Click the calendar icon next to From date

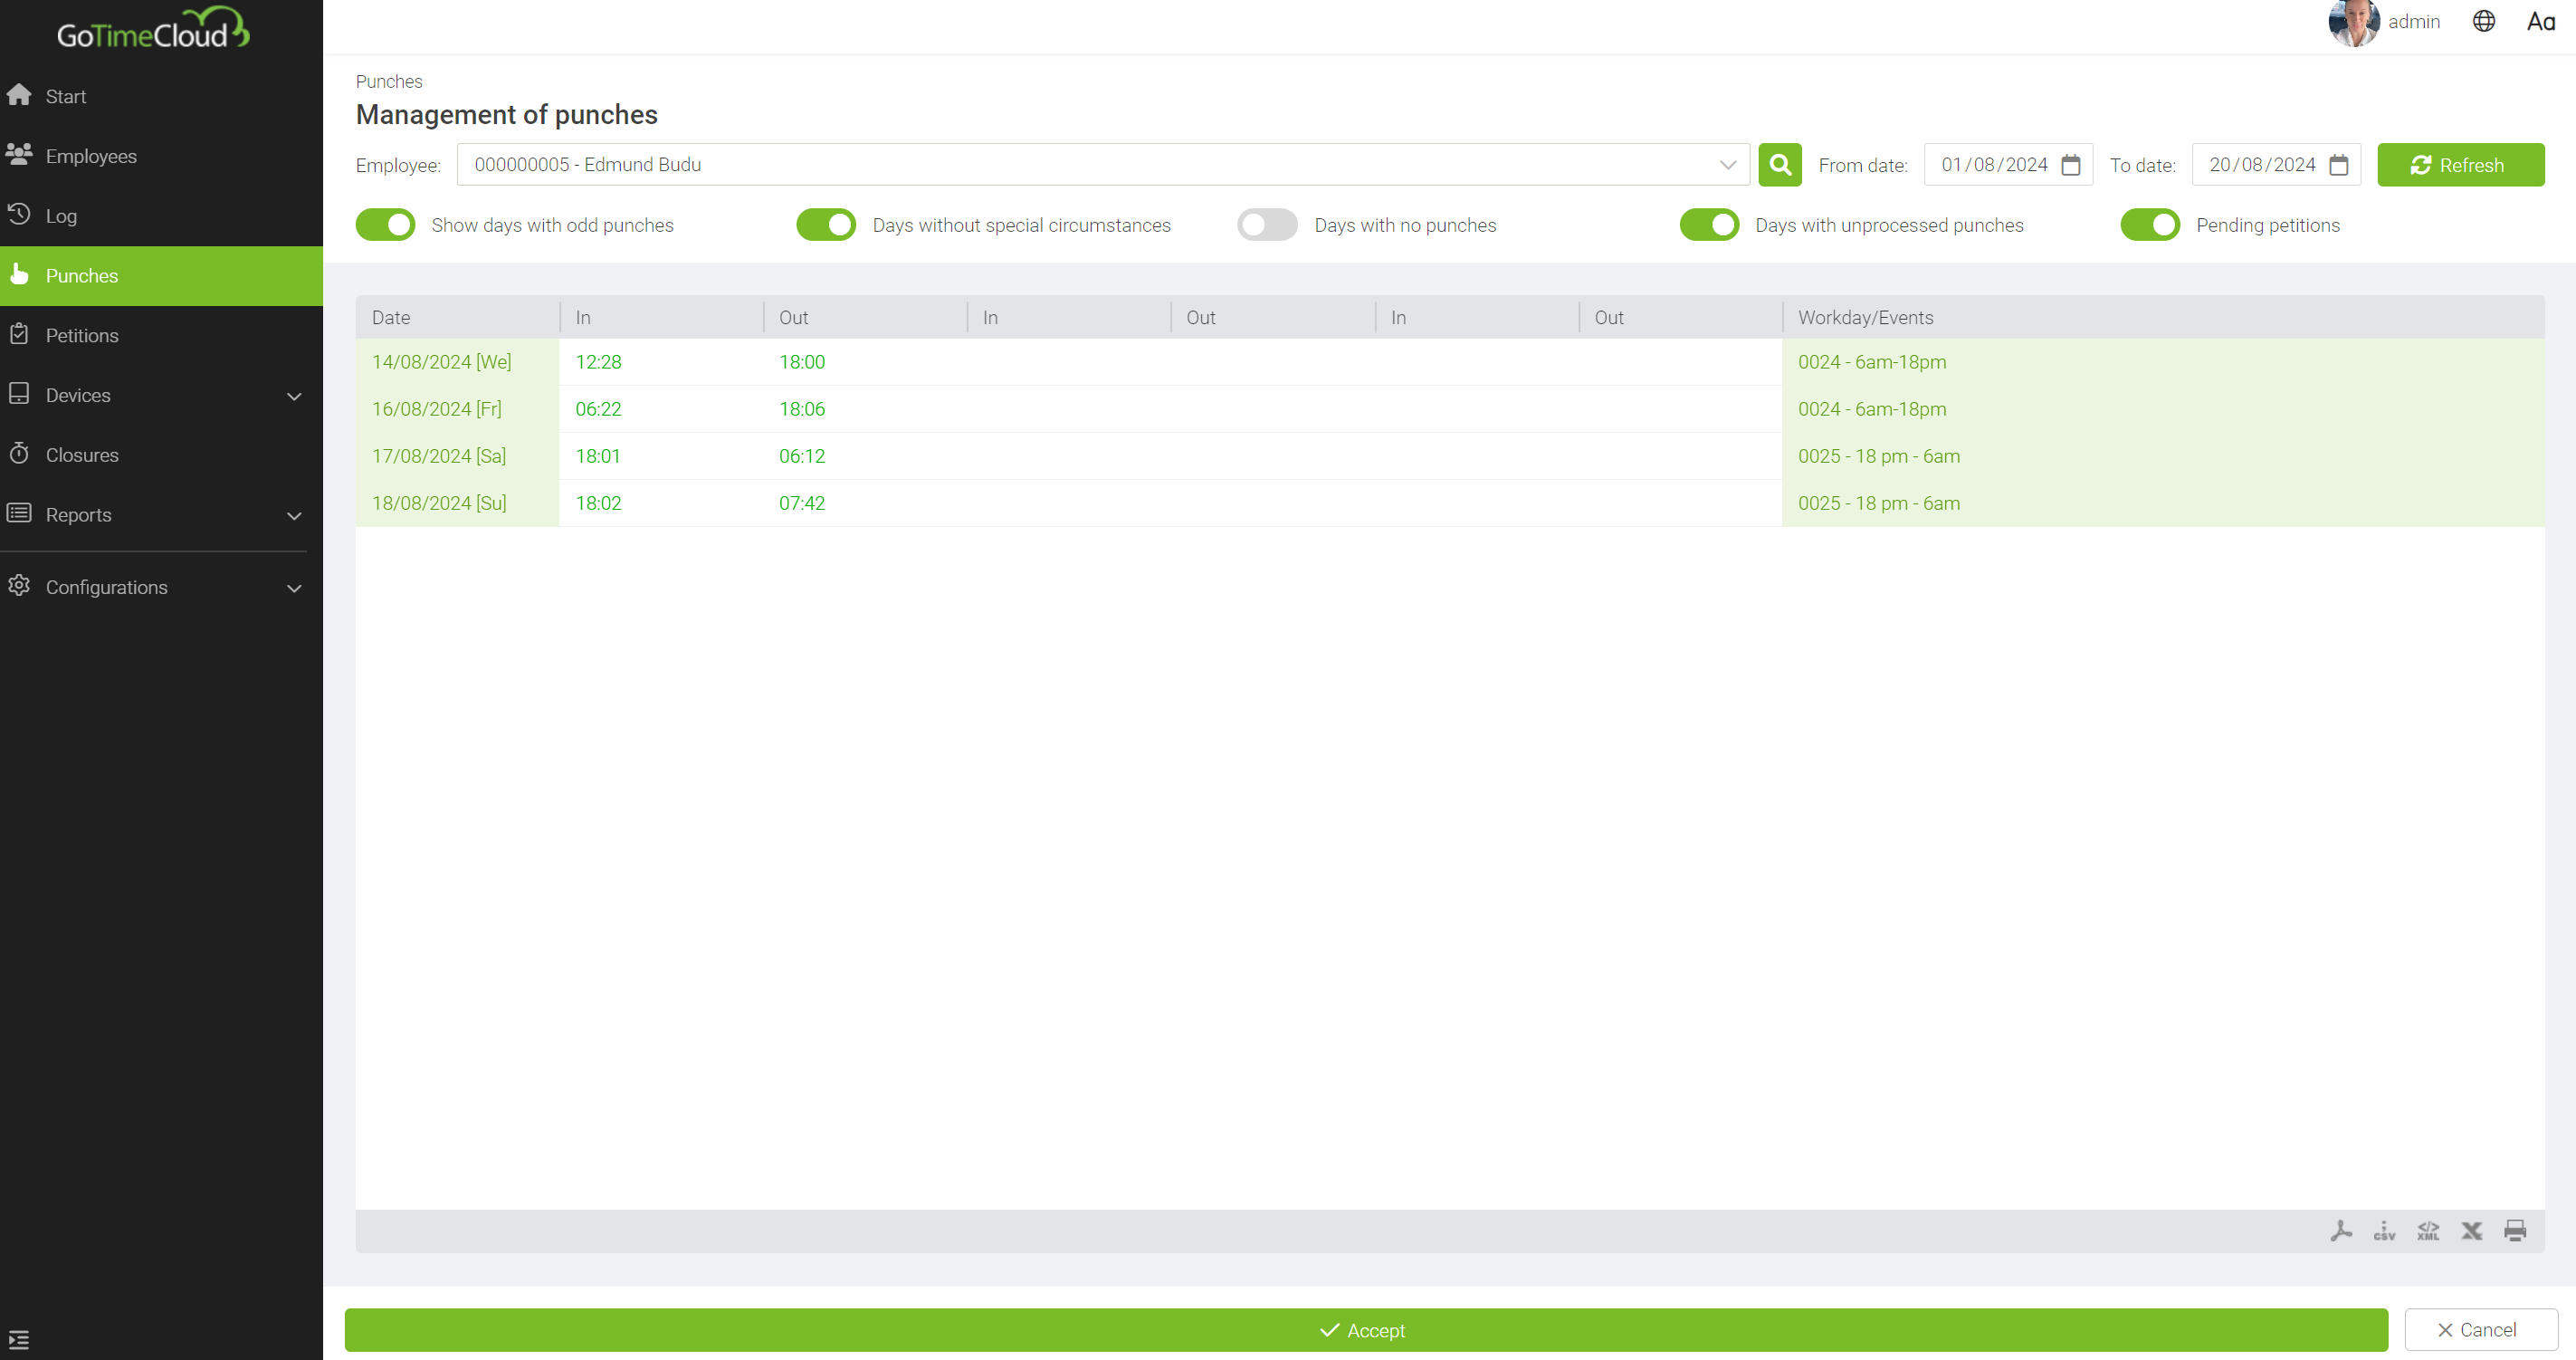[x=2072, y=164]
